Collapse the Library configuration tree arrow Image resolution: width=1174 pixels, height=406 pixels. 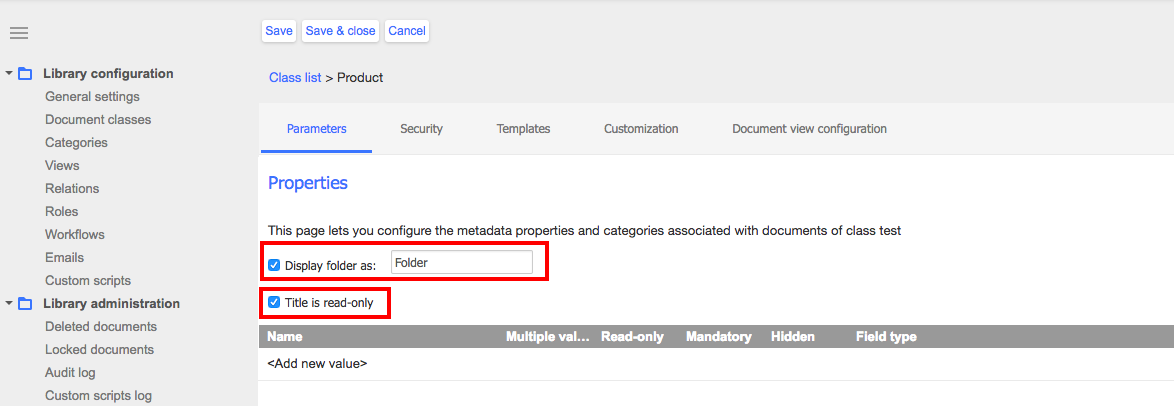point(9,74)
